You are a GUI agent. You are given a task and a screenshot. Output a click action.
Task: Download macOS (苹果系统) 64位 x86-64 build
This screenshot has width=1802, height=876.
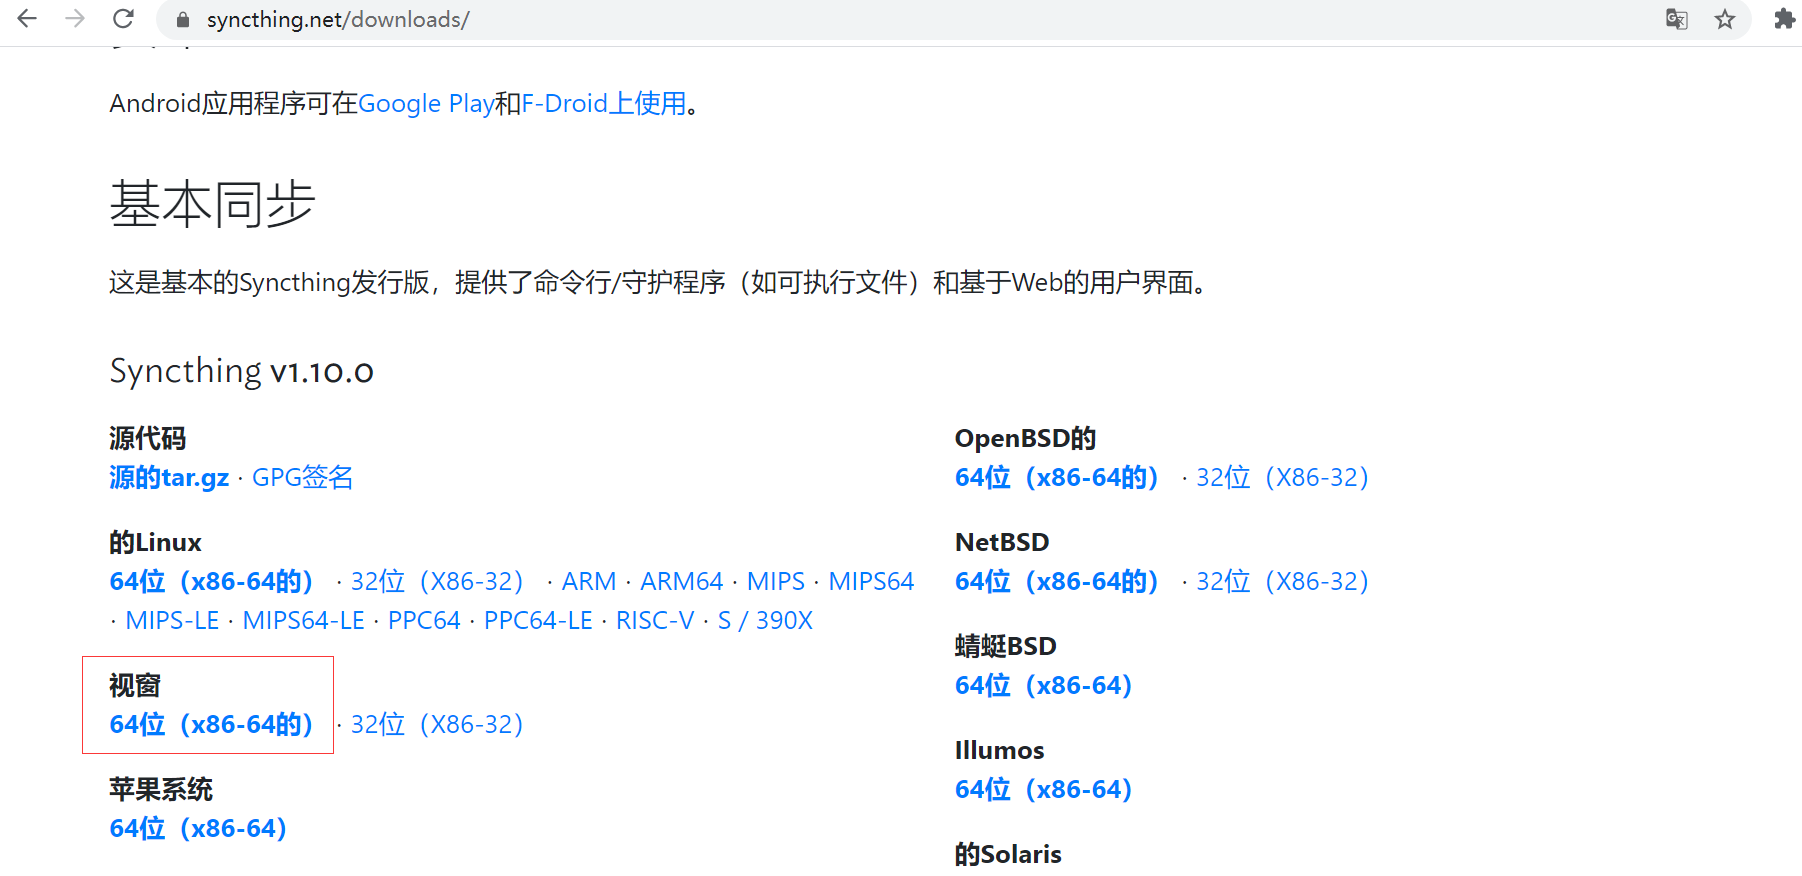click(x=198, y=828)
